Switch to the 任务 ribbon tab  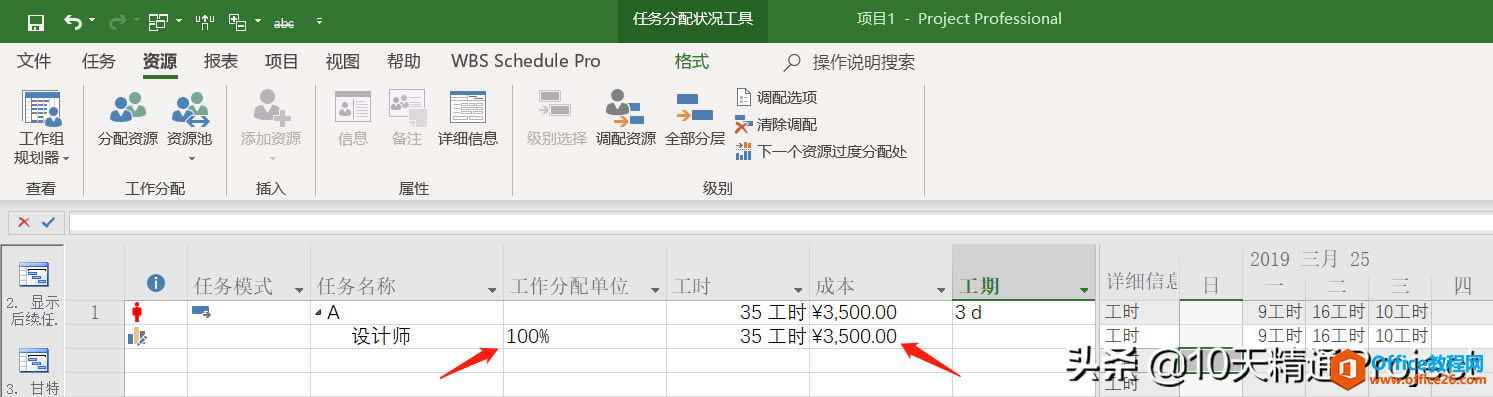point(98,62)
